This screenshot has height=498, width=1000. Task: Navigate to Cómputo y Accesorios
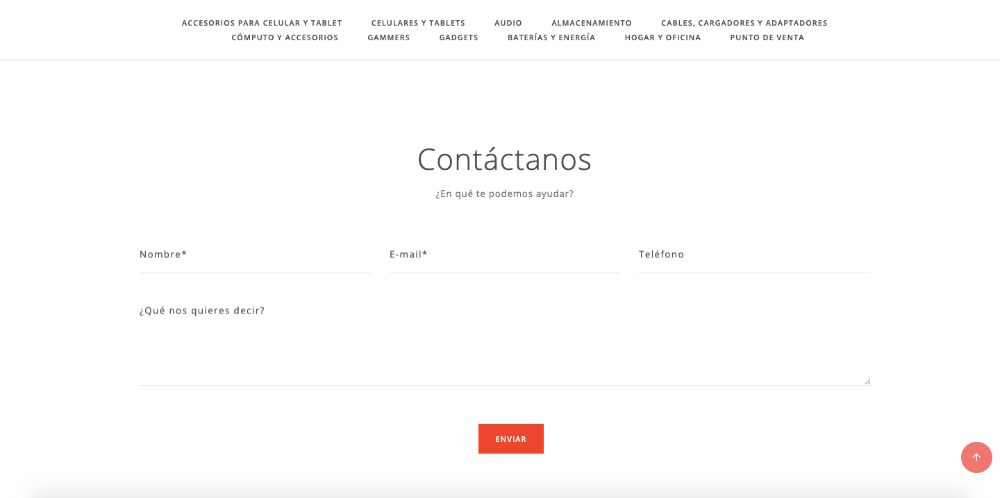285,38
